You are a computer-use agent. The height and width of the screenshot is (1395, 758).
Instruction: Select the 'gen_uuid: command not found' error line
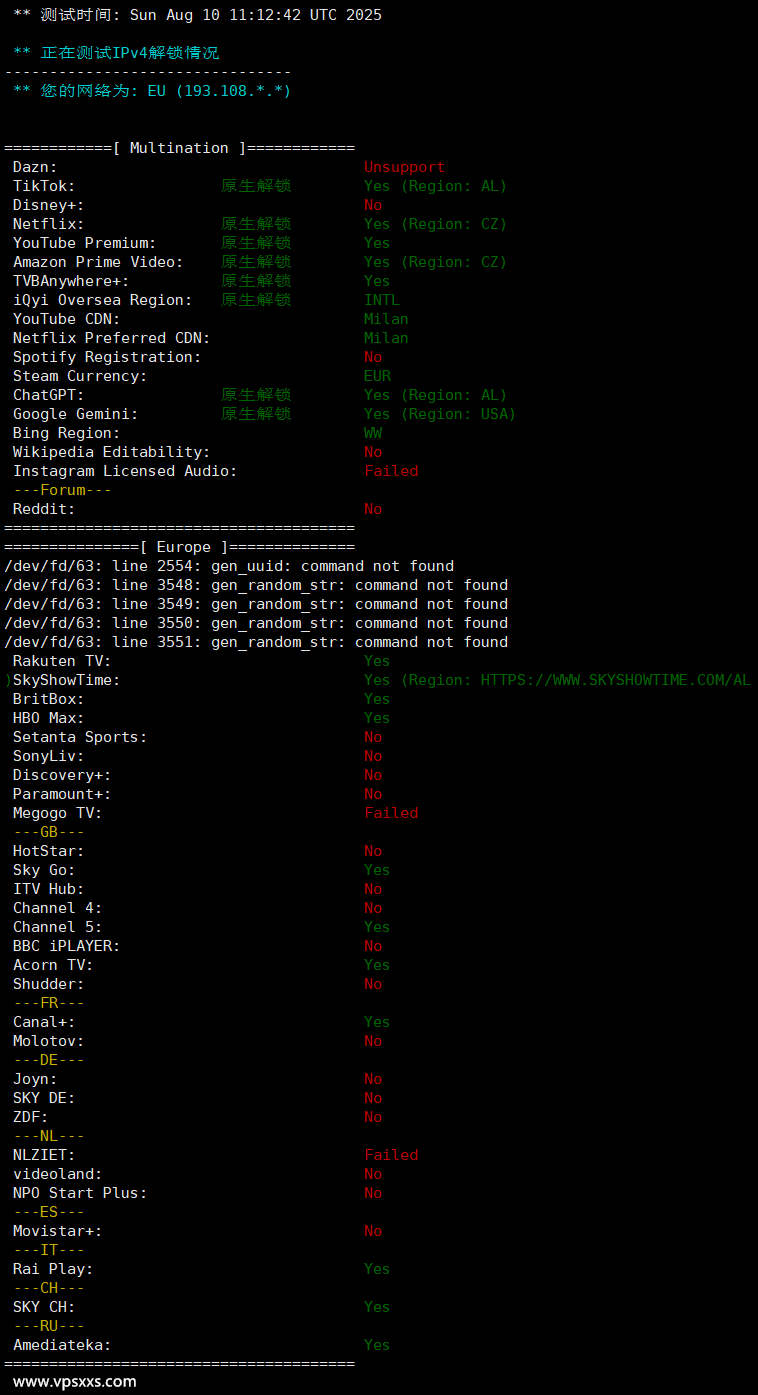click(229, 566)
